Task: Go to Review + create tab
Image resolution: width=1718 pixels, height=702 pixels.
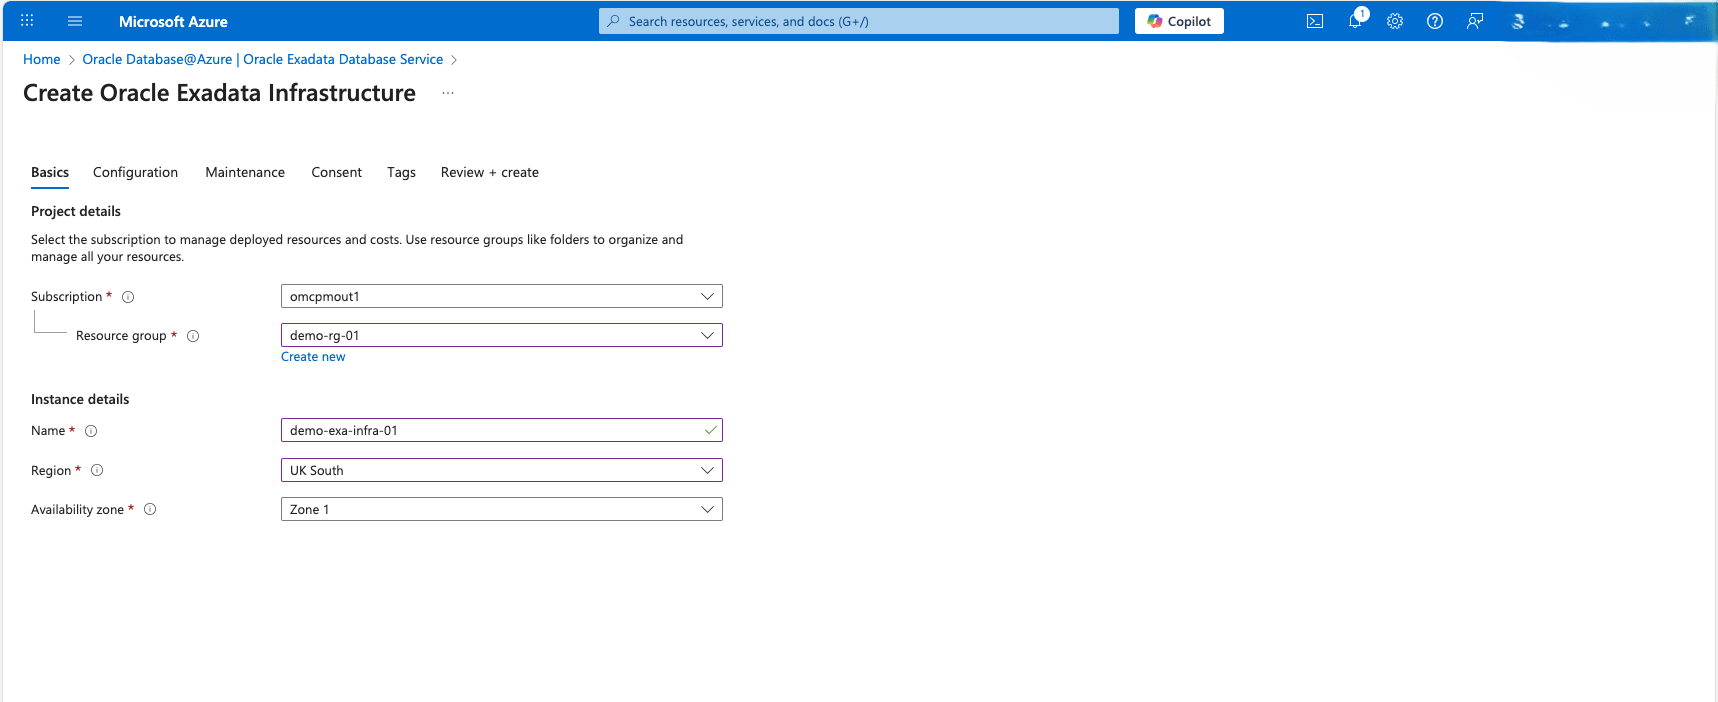Action: pyautogui.click(x=490, y=172)
